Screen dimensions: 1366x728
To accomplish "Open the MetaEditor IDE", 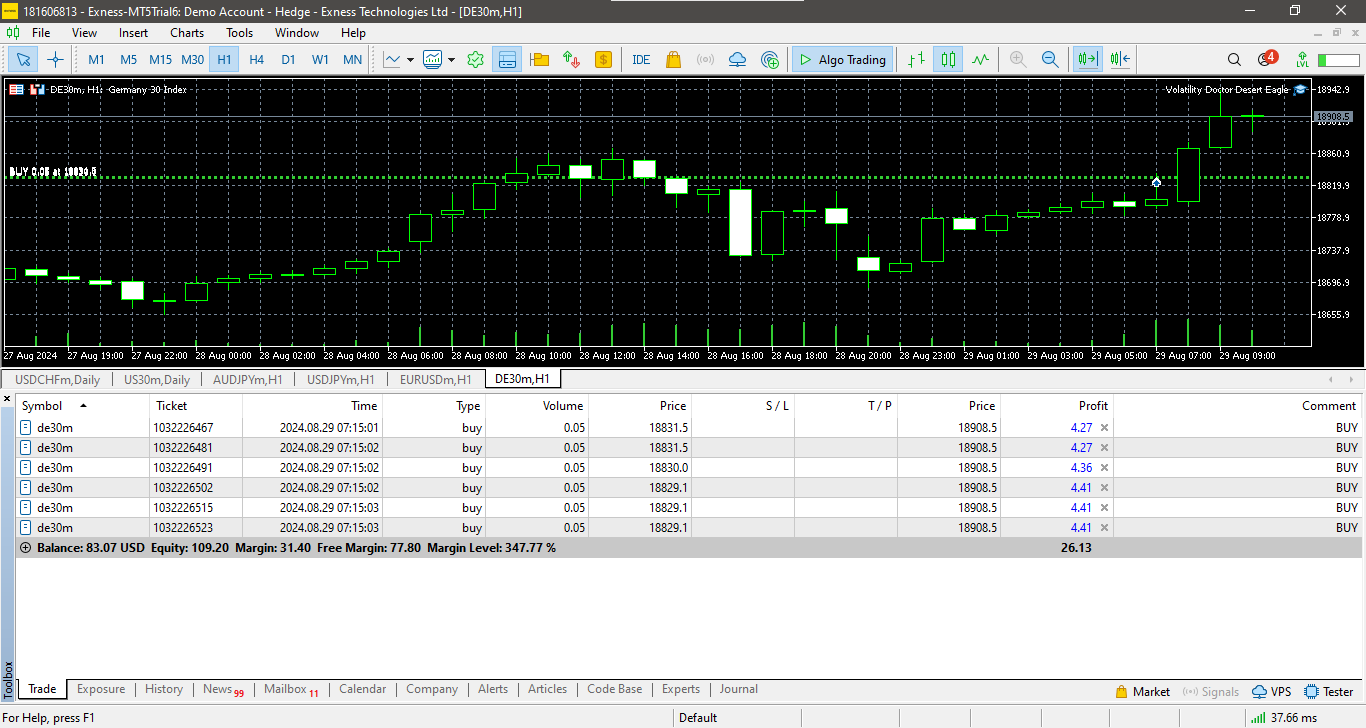I will point(641,60).
